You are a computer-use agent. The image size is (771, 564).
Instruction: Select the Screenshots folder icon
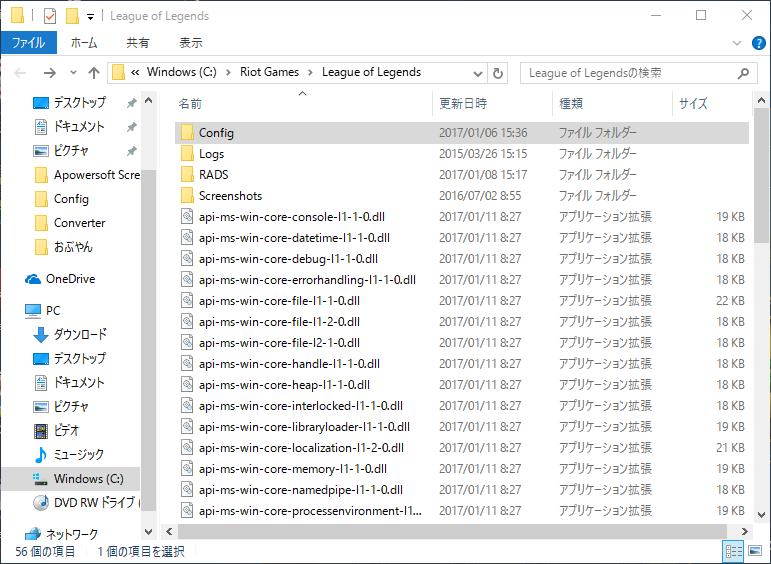coord(187,195)
